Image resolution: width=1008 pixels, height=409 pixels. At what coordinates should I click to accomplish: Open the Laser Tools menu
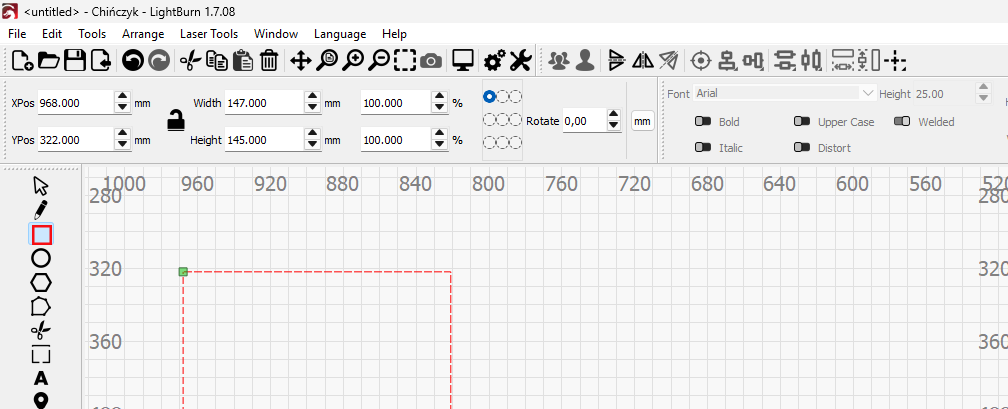click(209, 33)
